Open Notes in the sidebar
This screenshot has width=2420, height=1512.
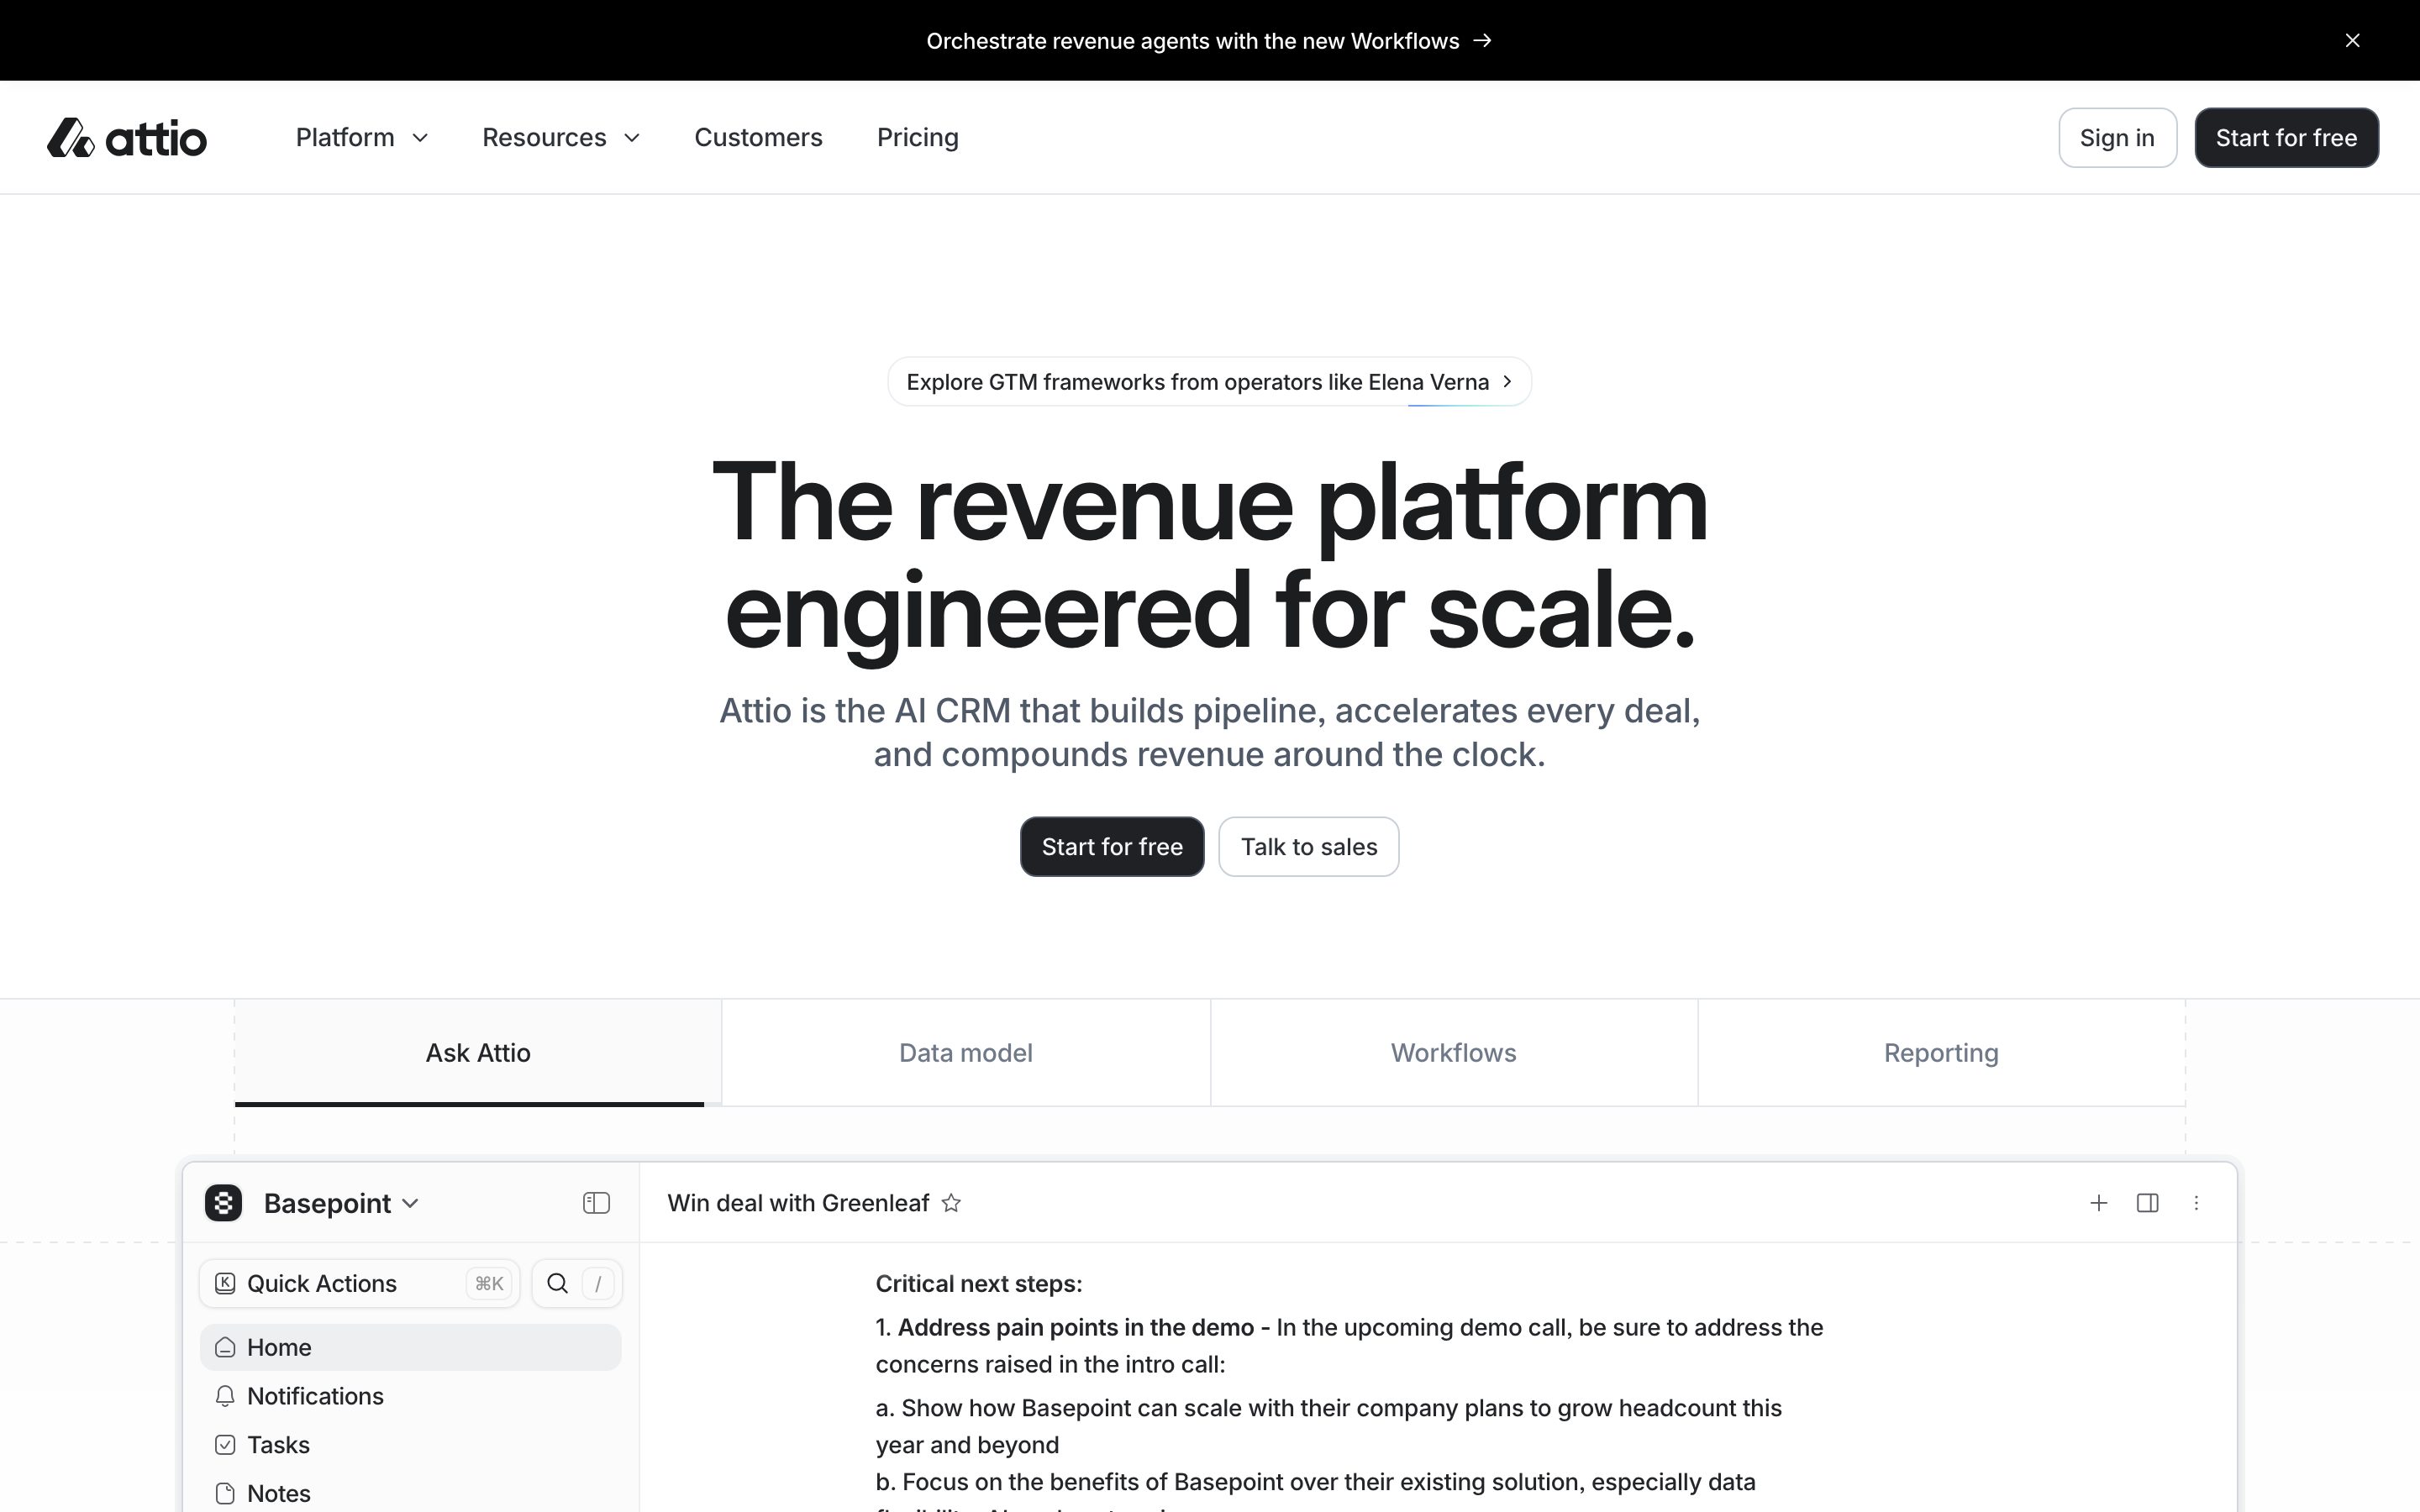[410, 1494]
